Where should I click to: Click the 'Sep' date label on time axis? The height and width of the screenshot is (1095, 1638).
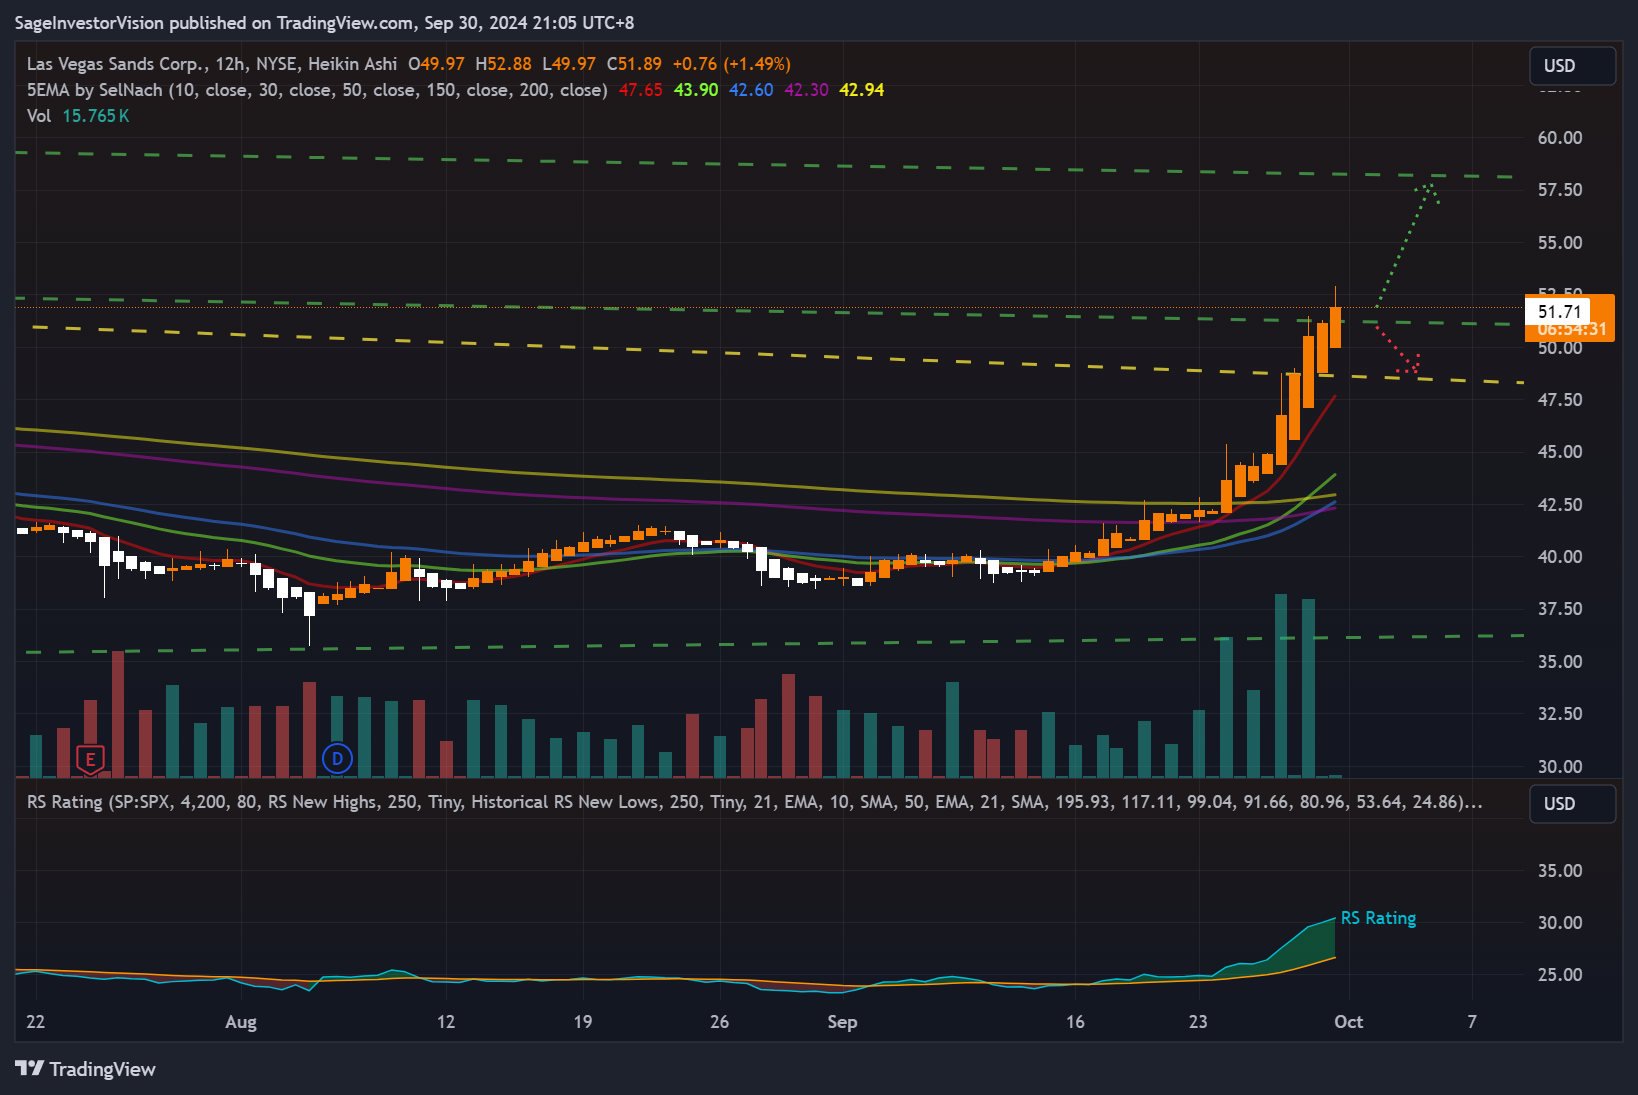[x=842, y=1022]
